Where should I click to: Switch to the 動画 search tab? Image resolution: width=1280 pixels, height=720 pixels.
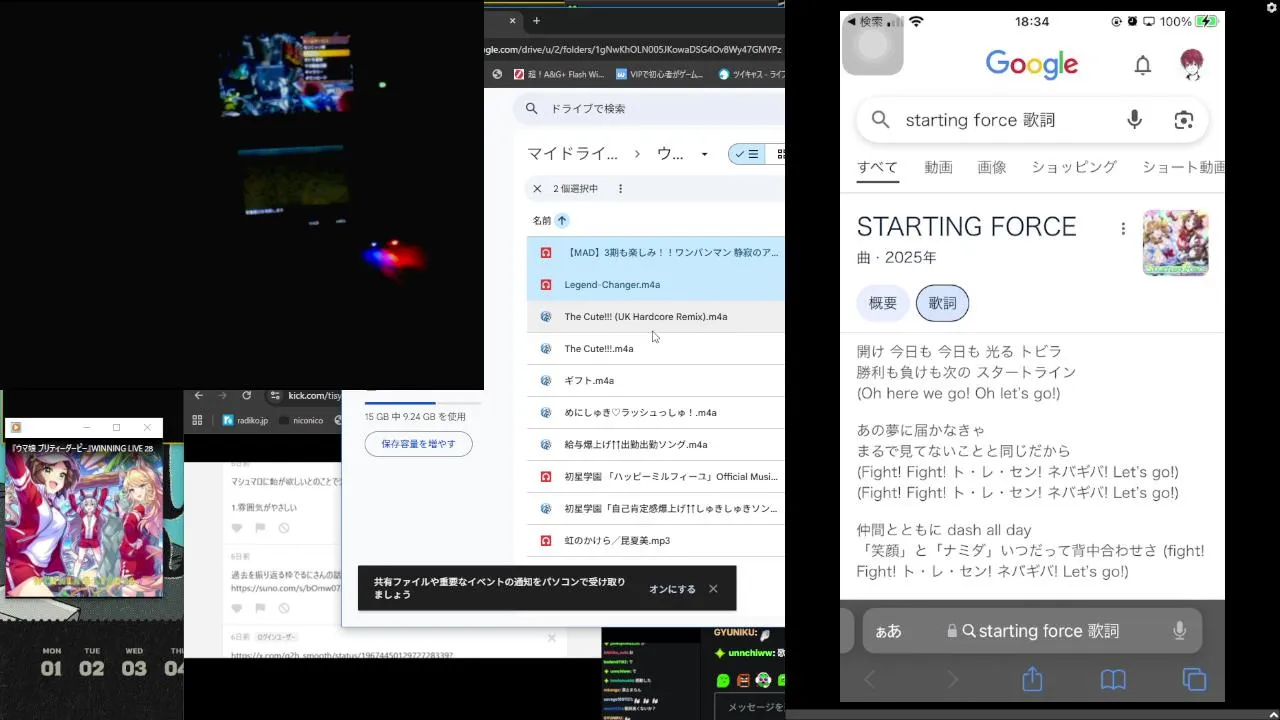[938, 167]
